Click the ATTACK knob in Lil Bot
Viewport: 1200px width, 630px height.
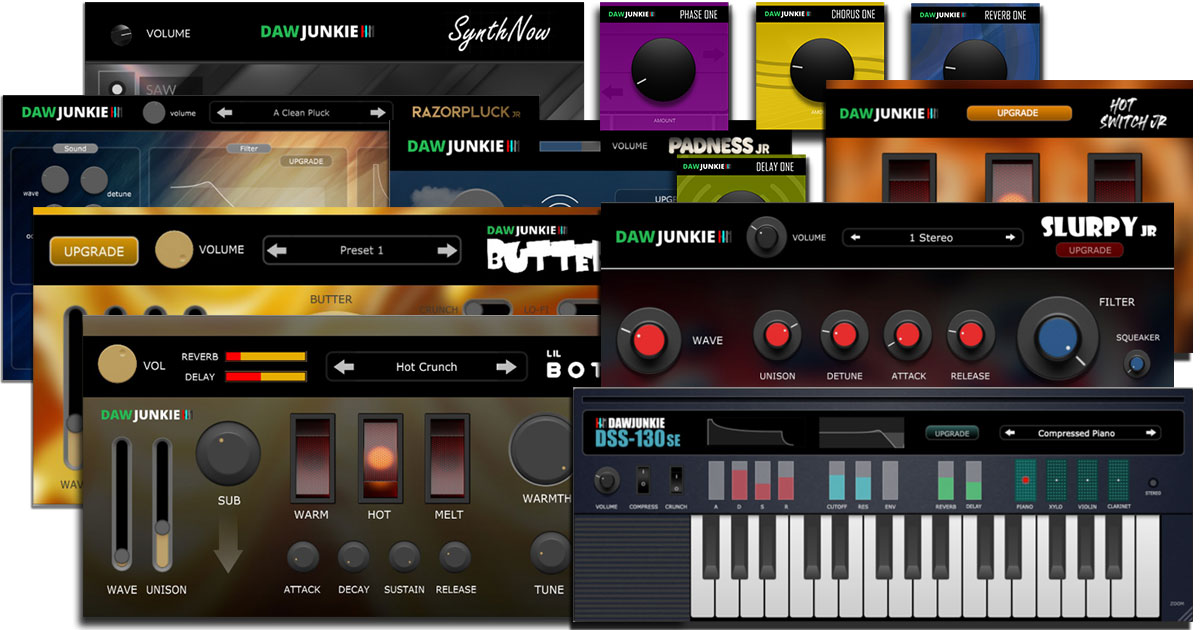(302, 557)
